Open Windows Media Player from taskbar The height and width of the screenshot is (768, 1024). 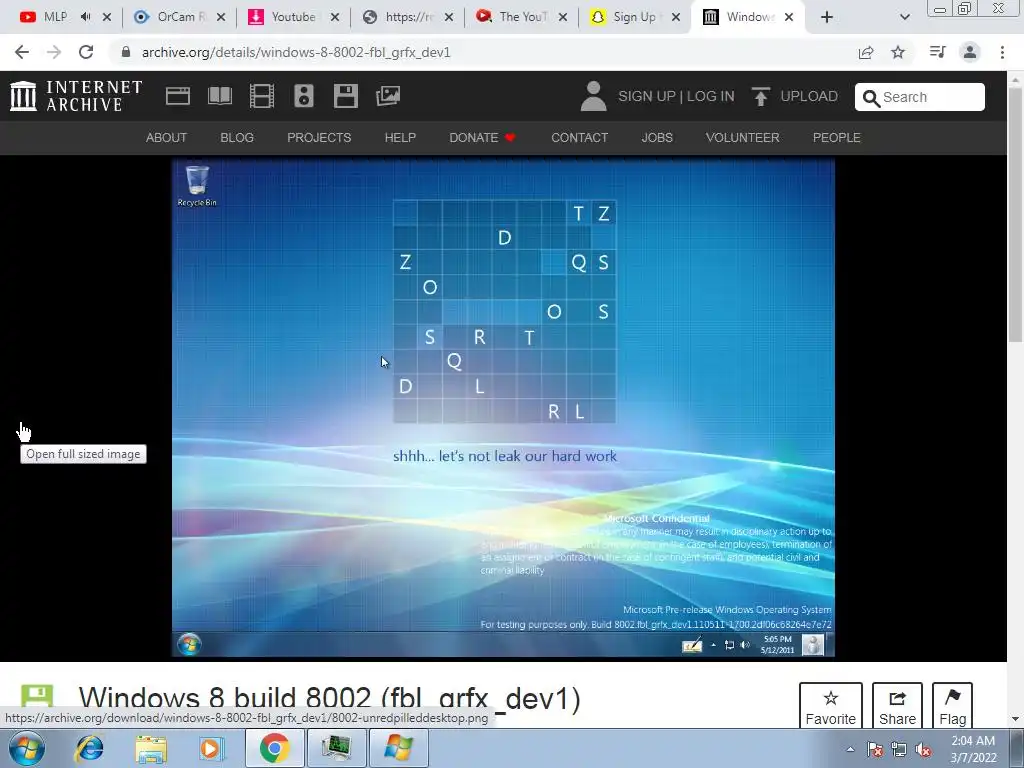click(x=212, y=748)
